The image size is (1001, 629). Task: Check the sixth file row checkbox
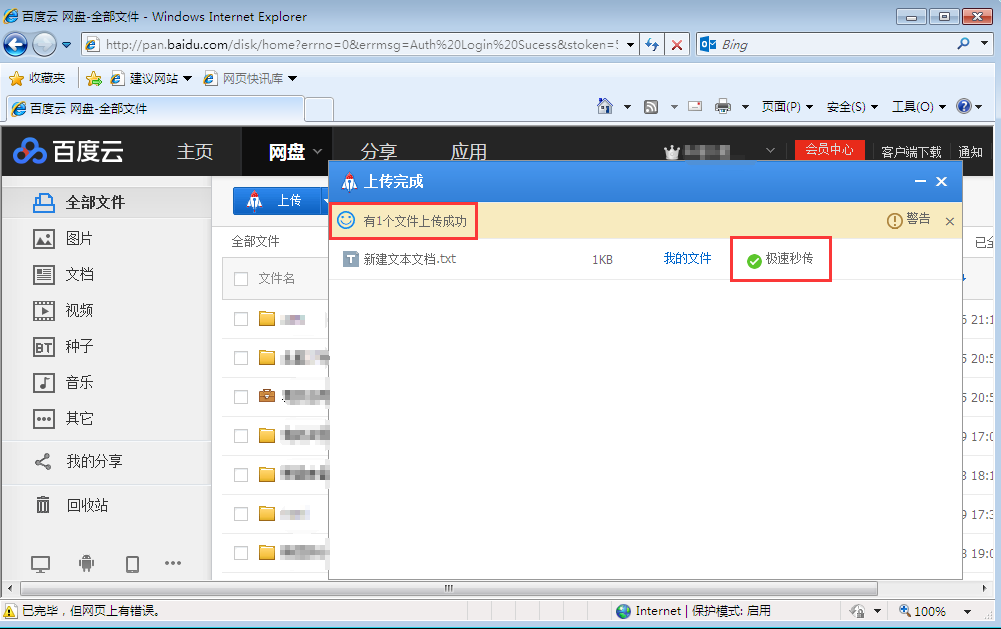pos(241,513)
